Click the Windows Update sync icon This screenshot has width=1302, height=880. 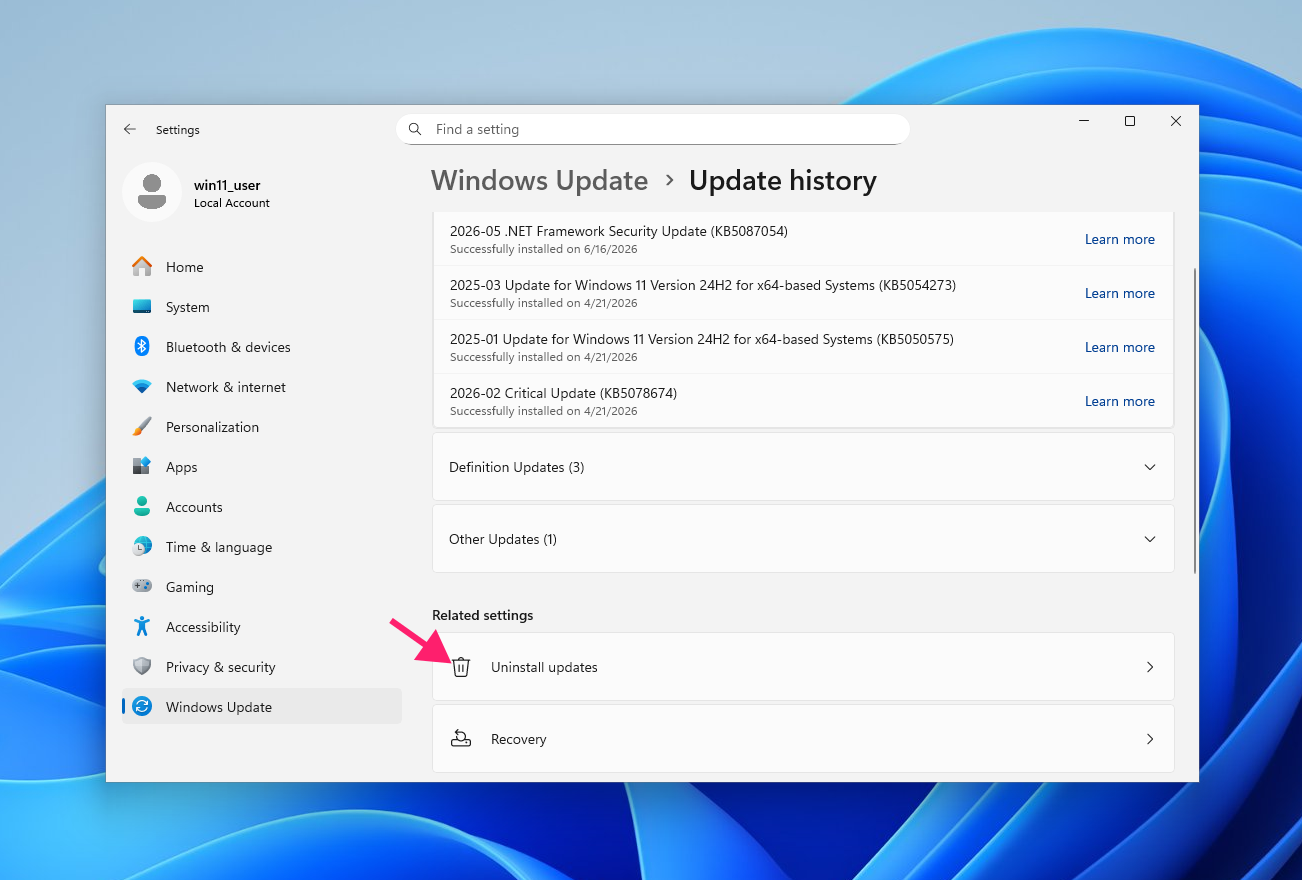coord(142,707)
